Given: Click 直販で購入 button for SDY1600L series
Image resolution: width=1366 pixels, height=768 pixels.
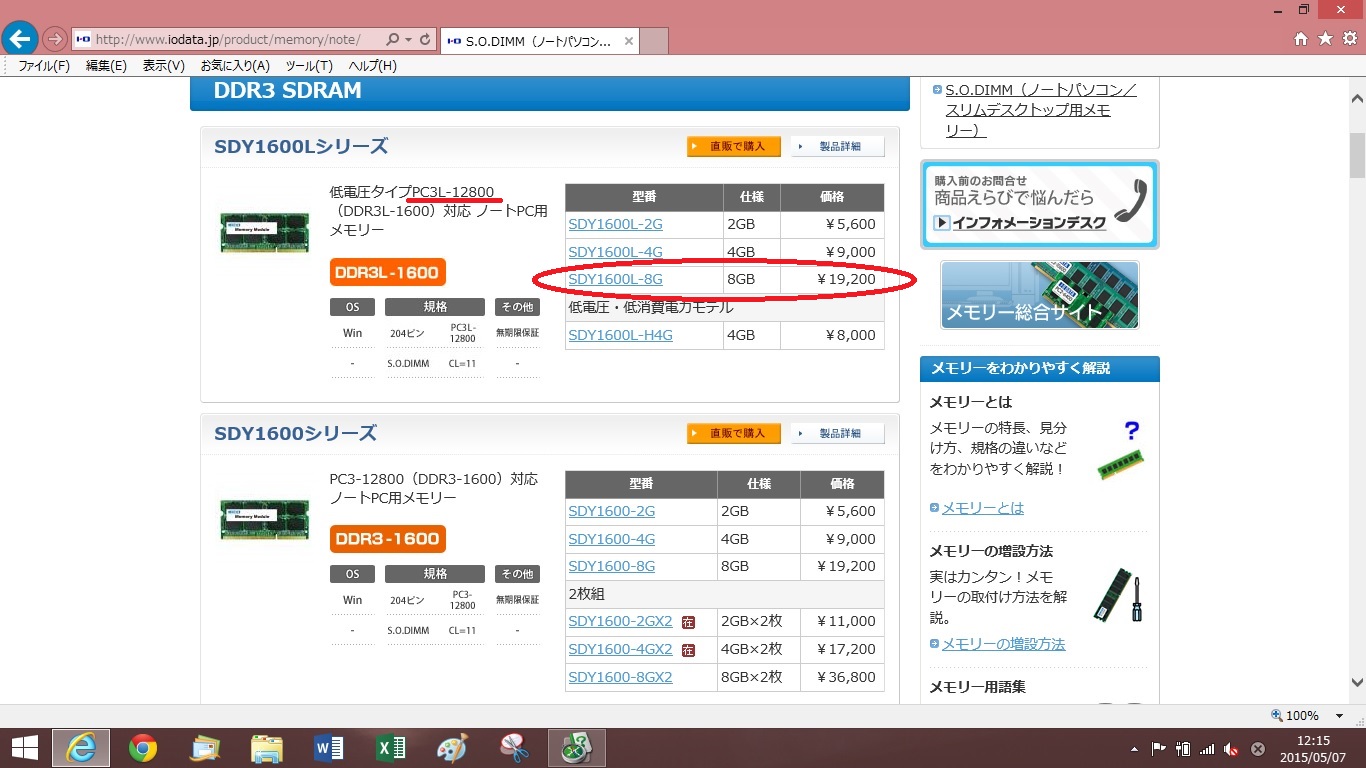Looking at the screenshot, I should pos(734,146).
